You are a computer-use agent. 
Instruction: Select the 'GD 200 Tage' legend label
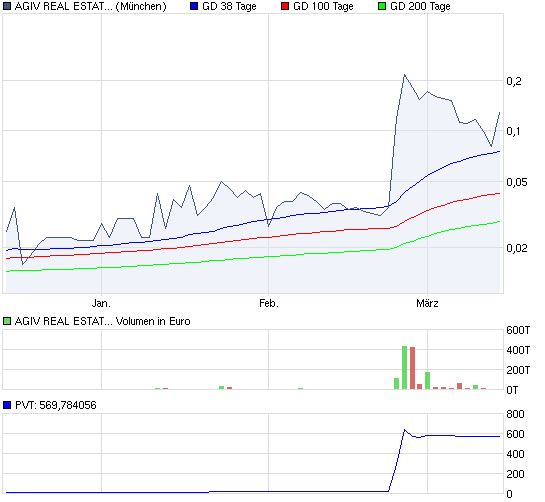(420, 6)
